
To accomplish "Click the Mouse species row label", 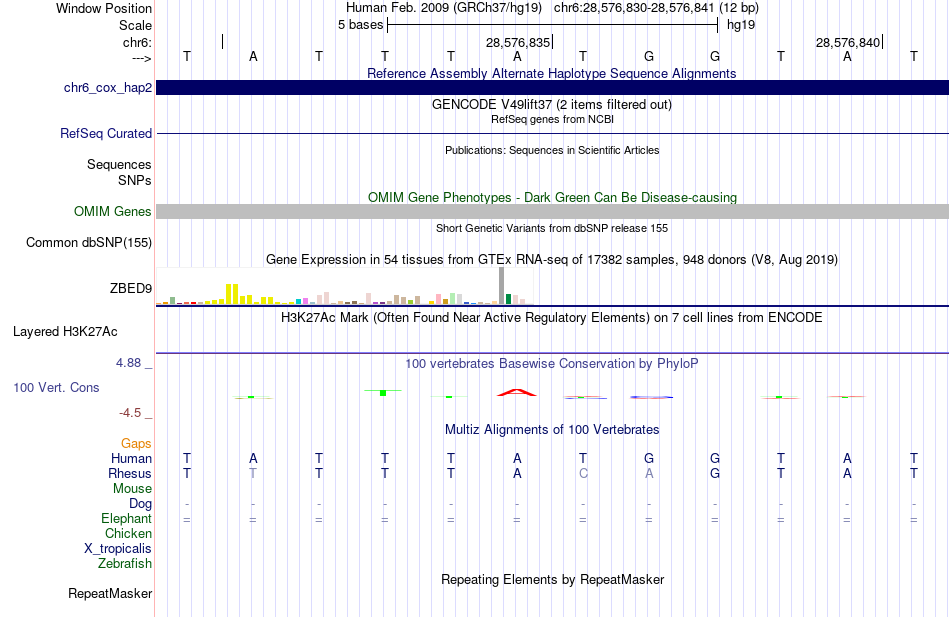I will [x=132, y=489].
